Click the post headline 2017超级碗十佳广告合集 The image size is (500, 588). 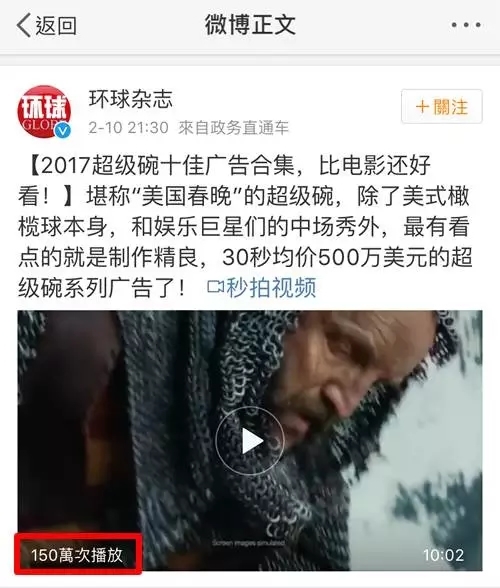tap(168, 165)
